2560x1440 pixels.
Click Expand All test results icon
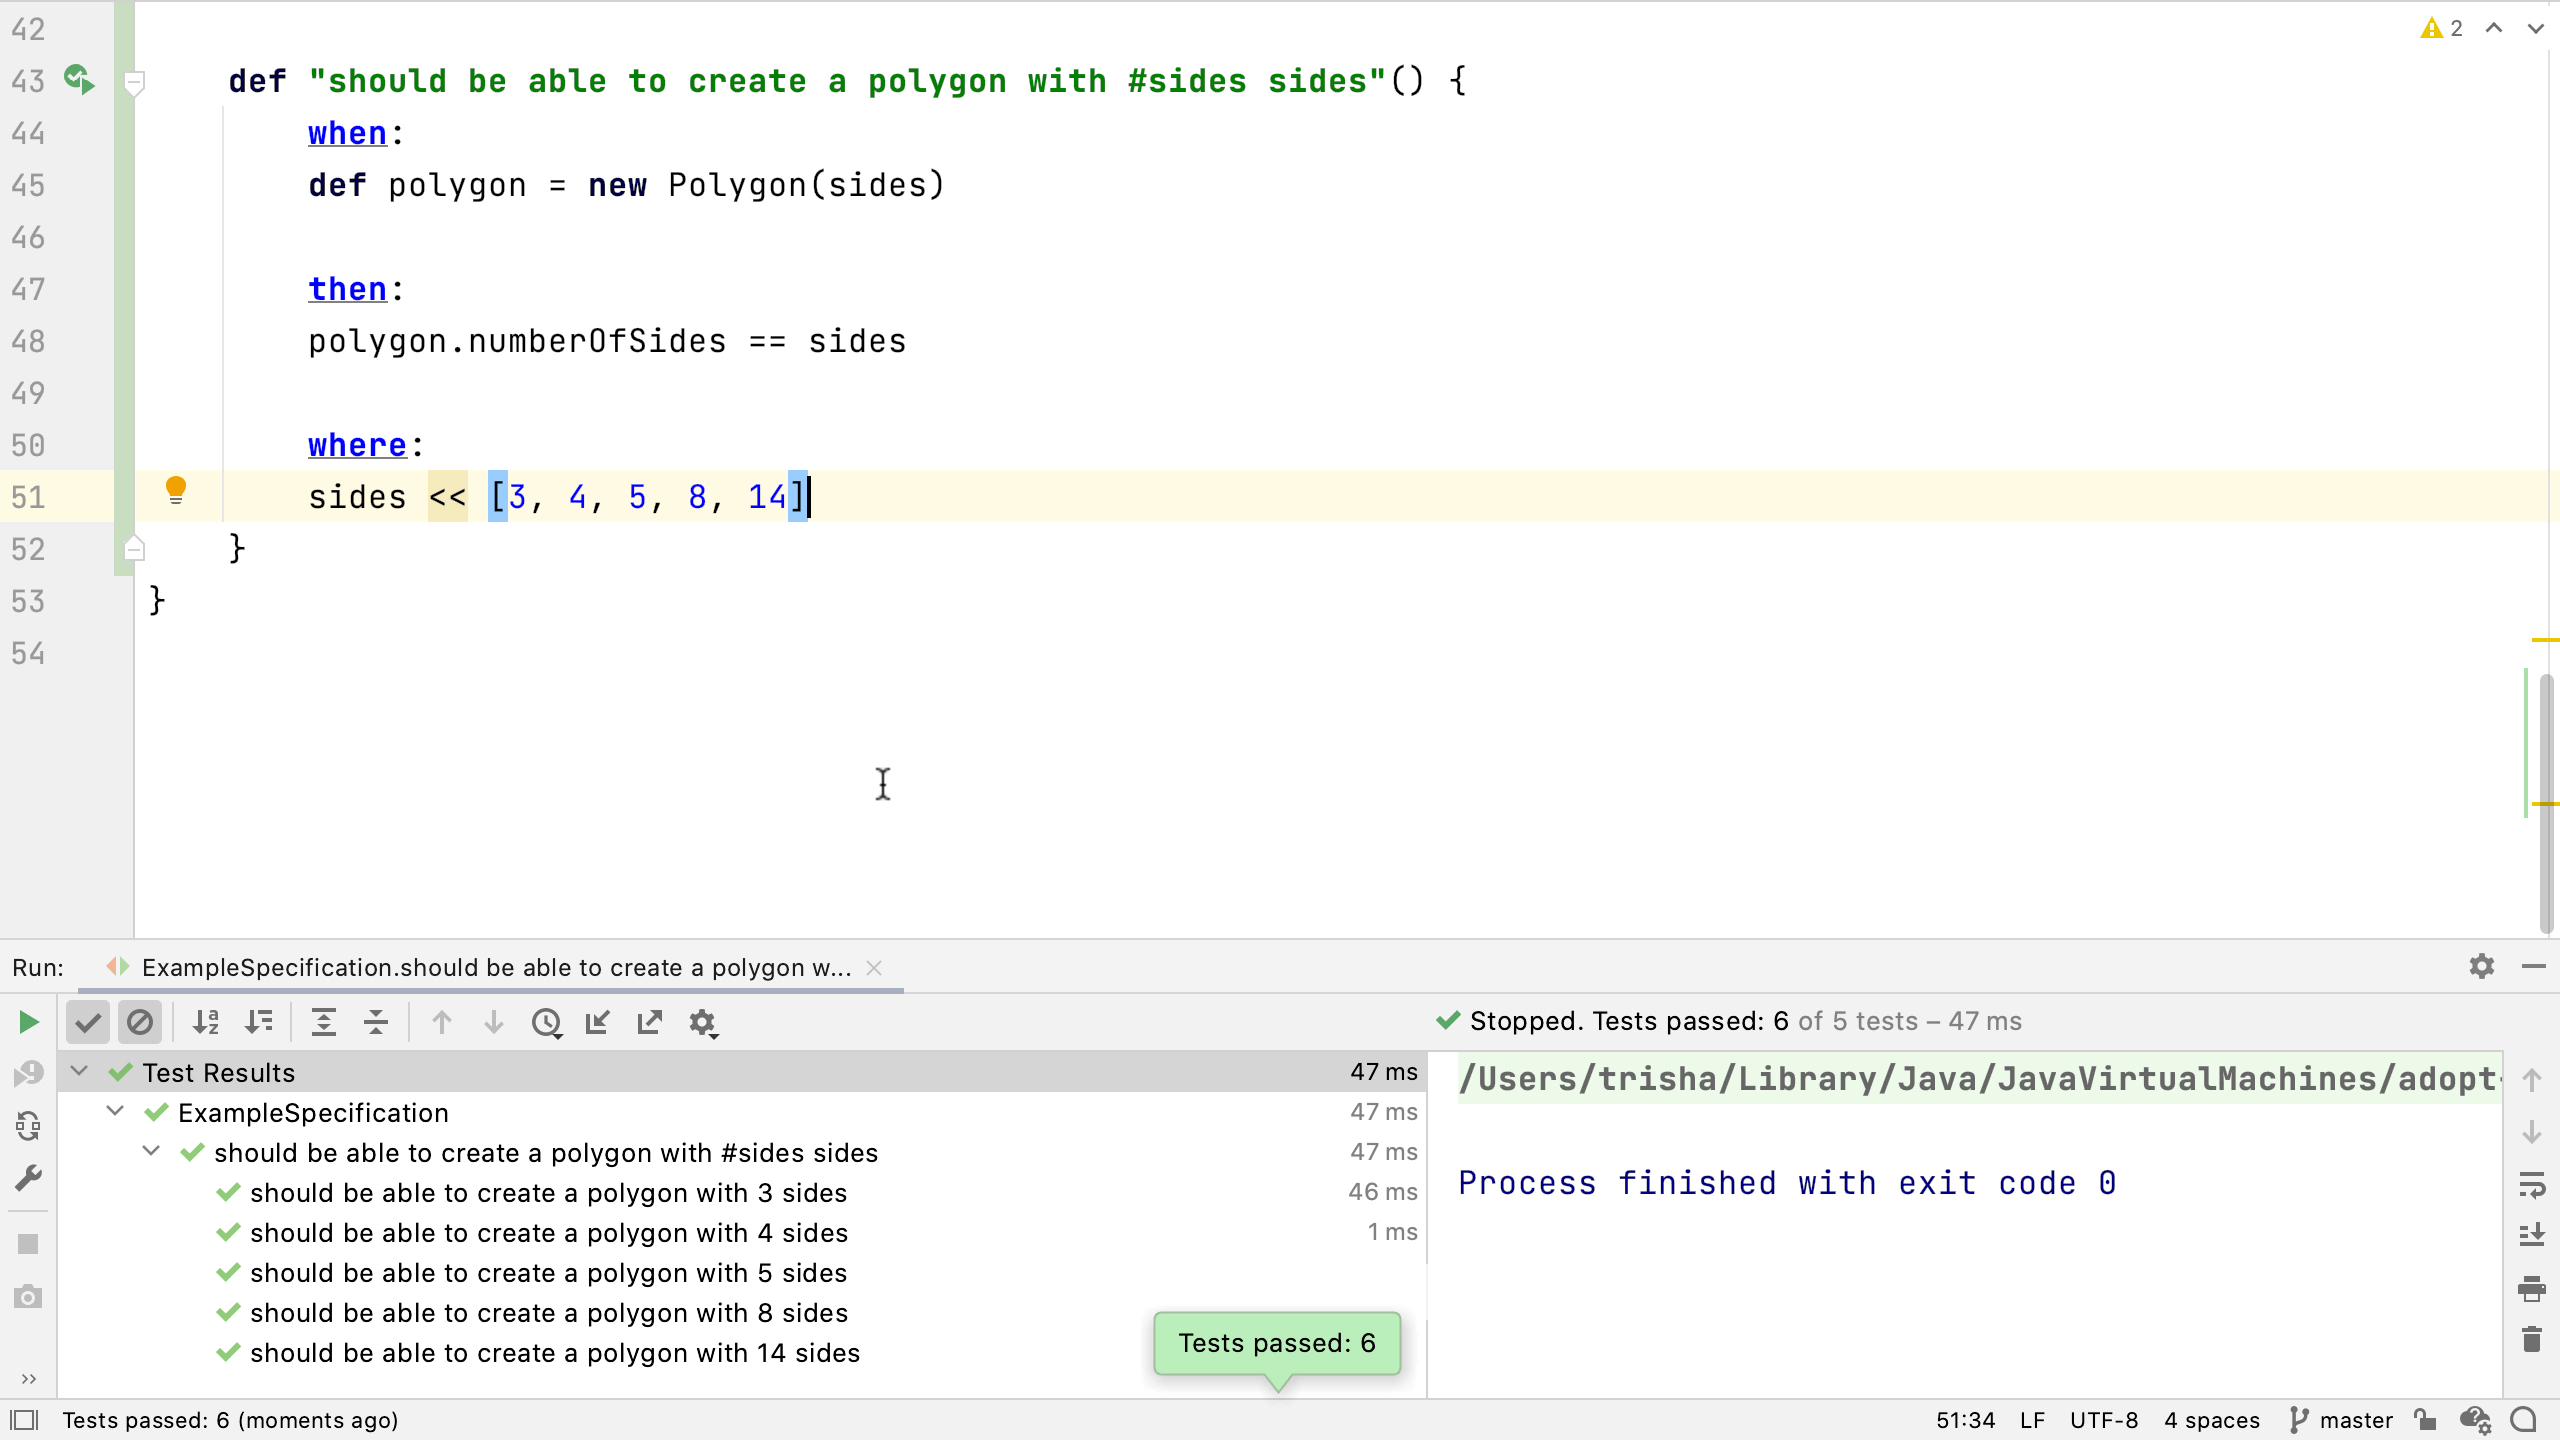point(324,1022)
